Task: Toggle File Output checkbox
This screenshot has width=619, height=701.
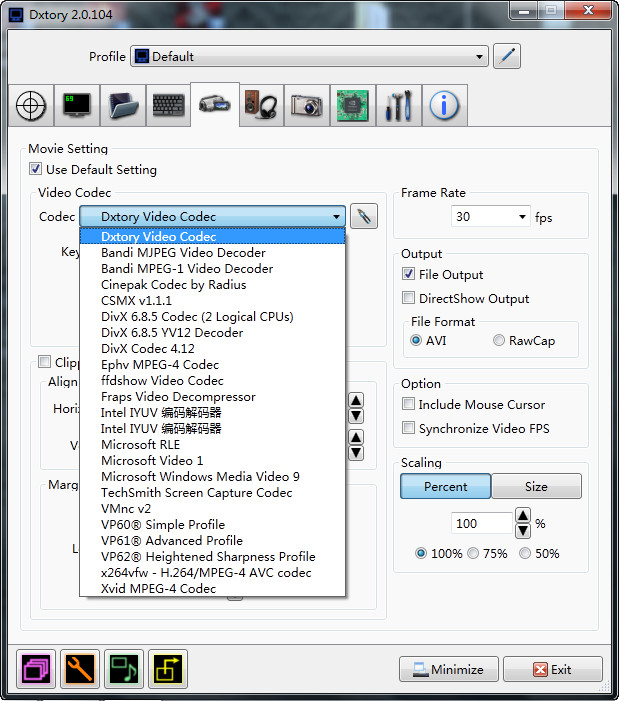Action: [408, 274]
